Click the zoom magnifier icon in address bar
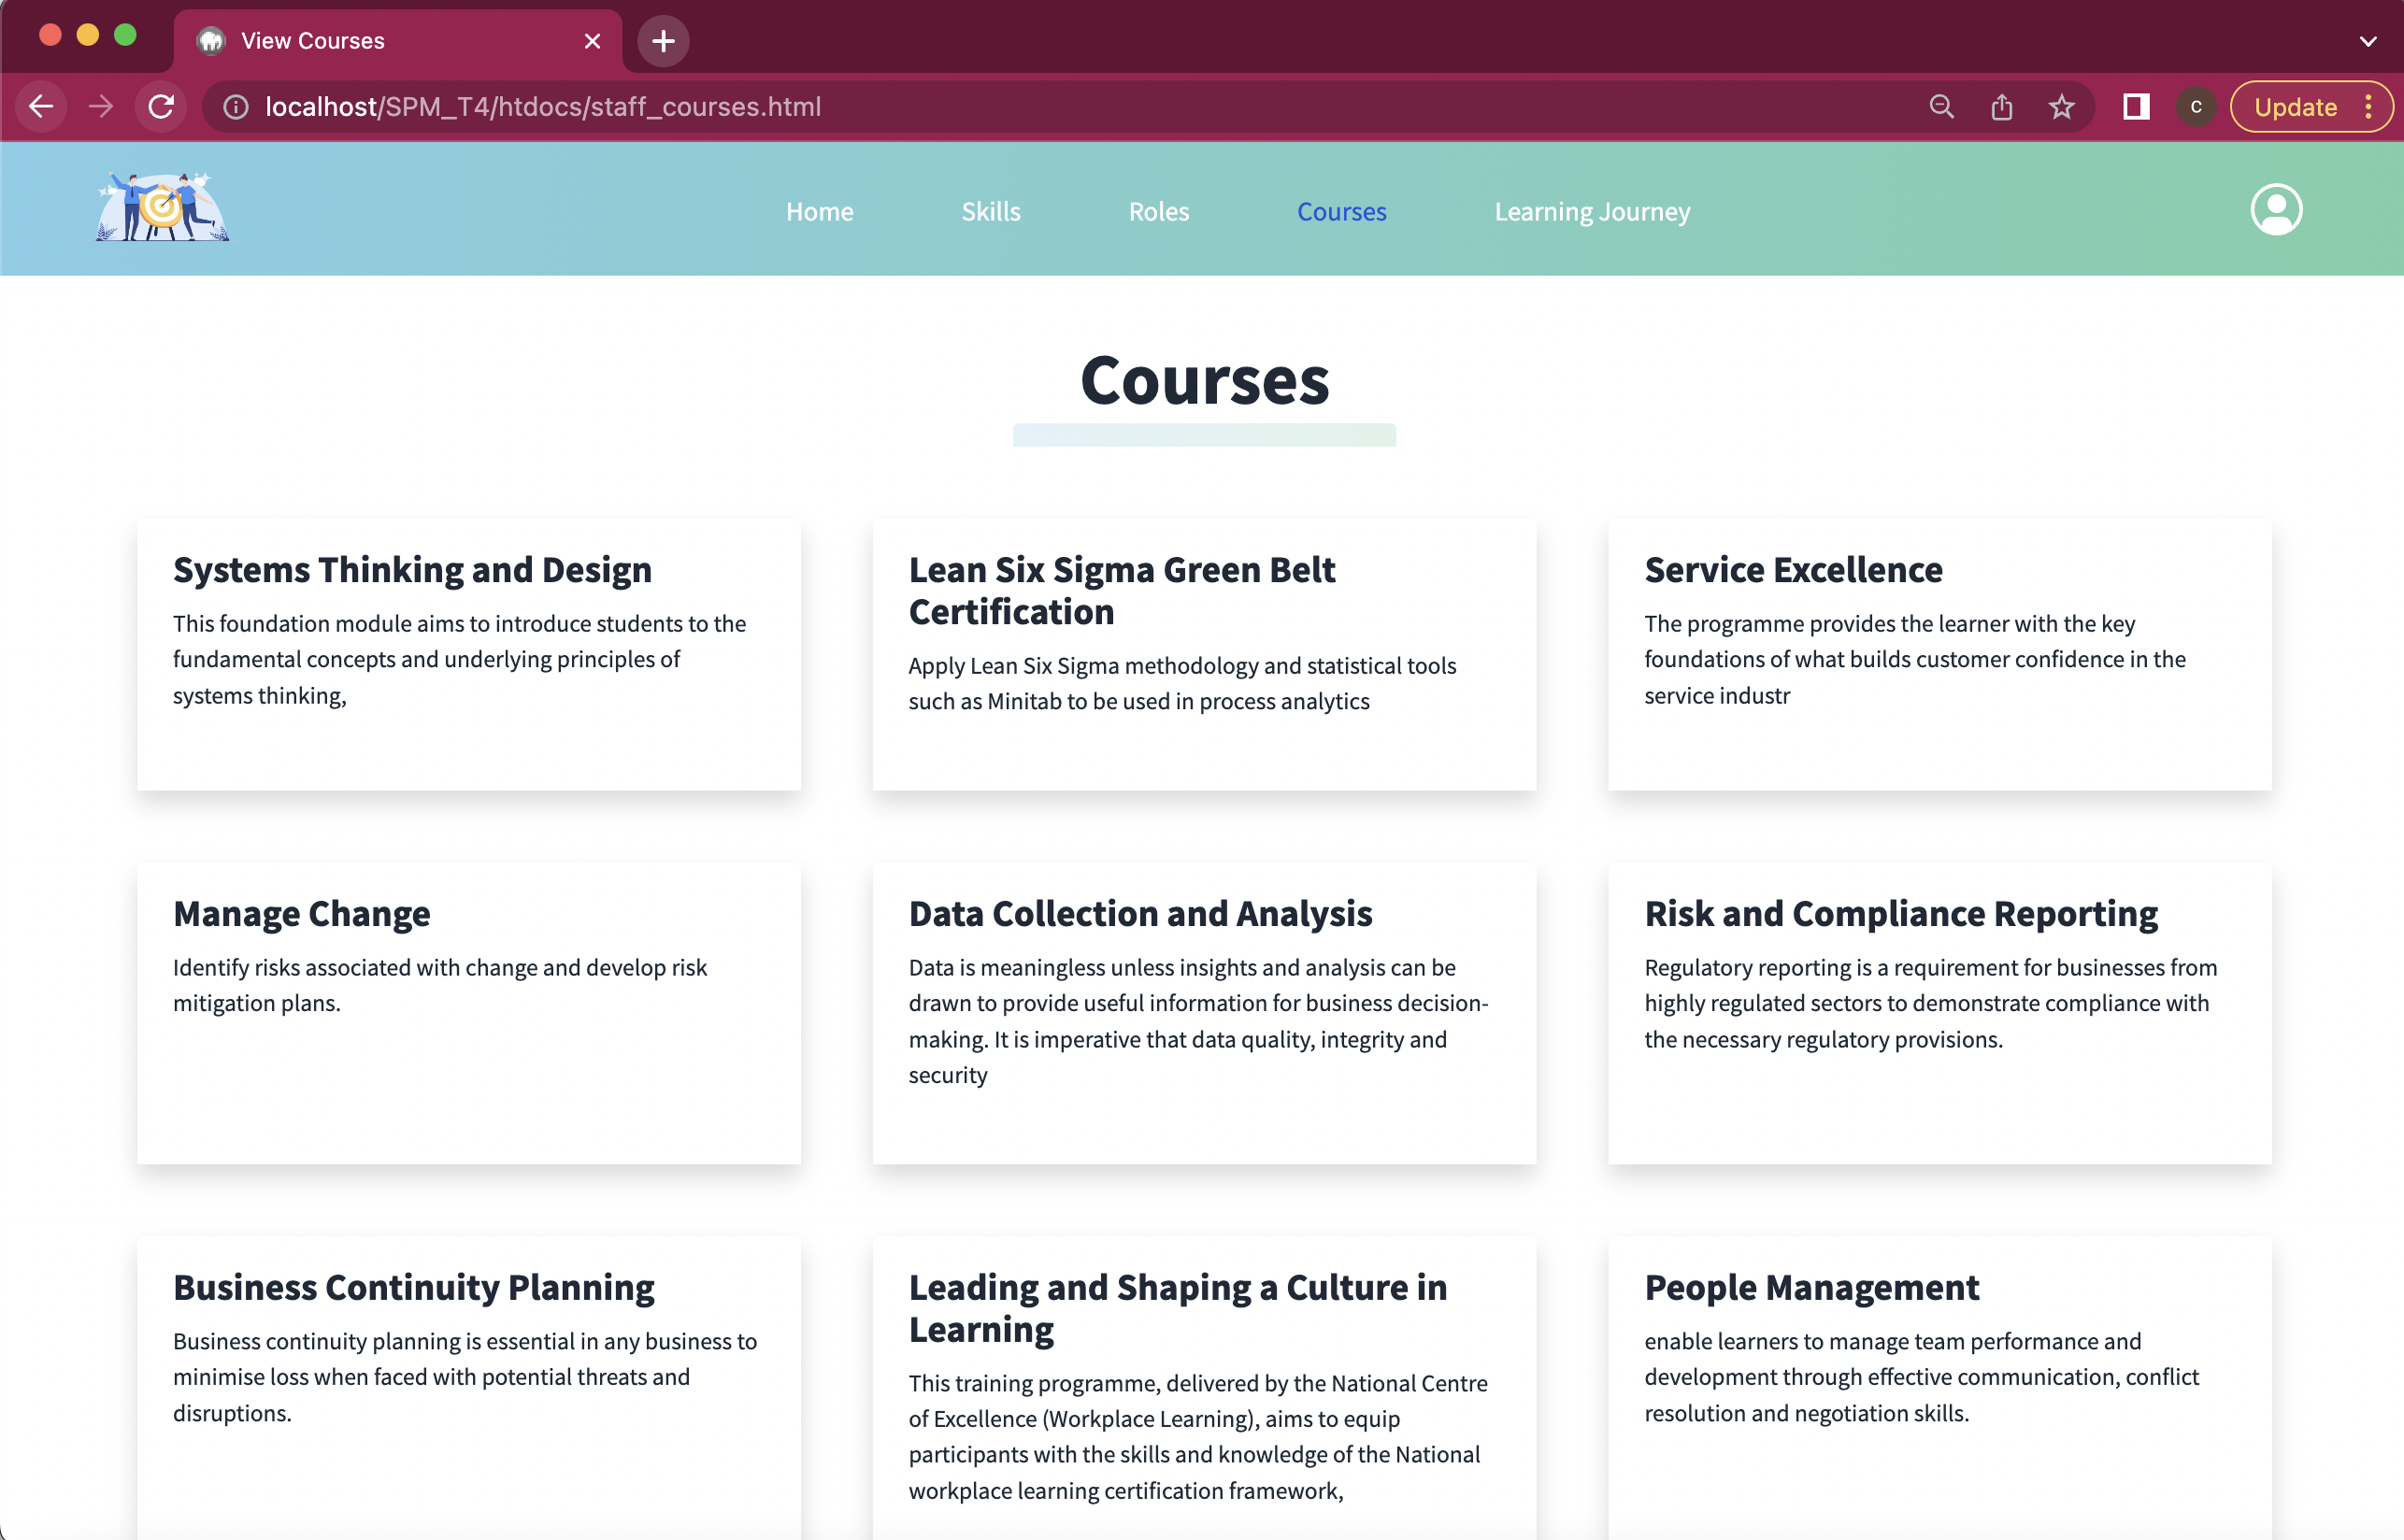 point(1941,107)
